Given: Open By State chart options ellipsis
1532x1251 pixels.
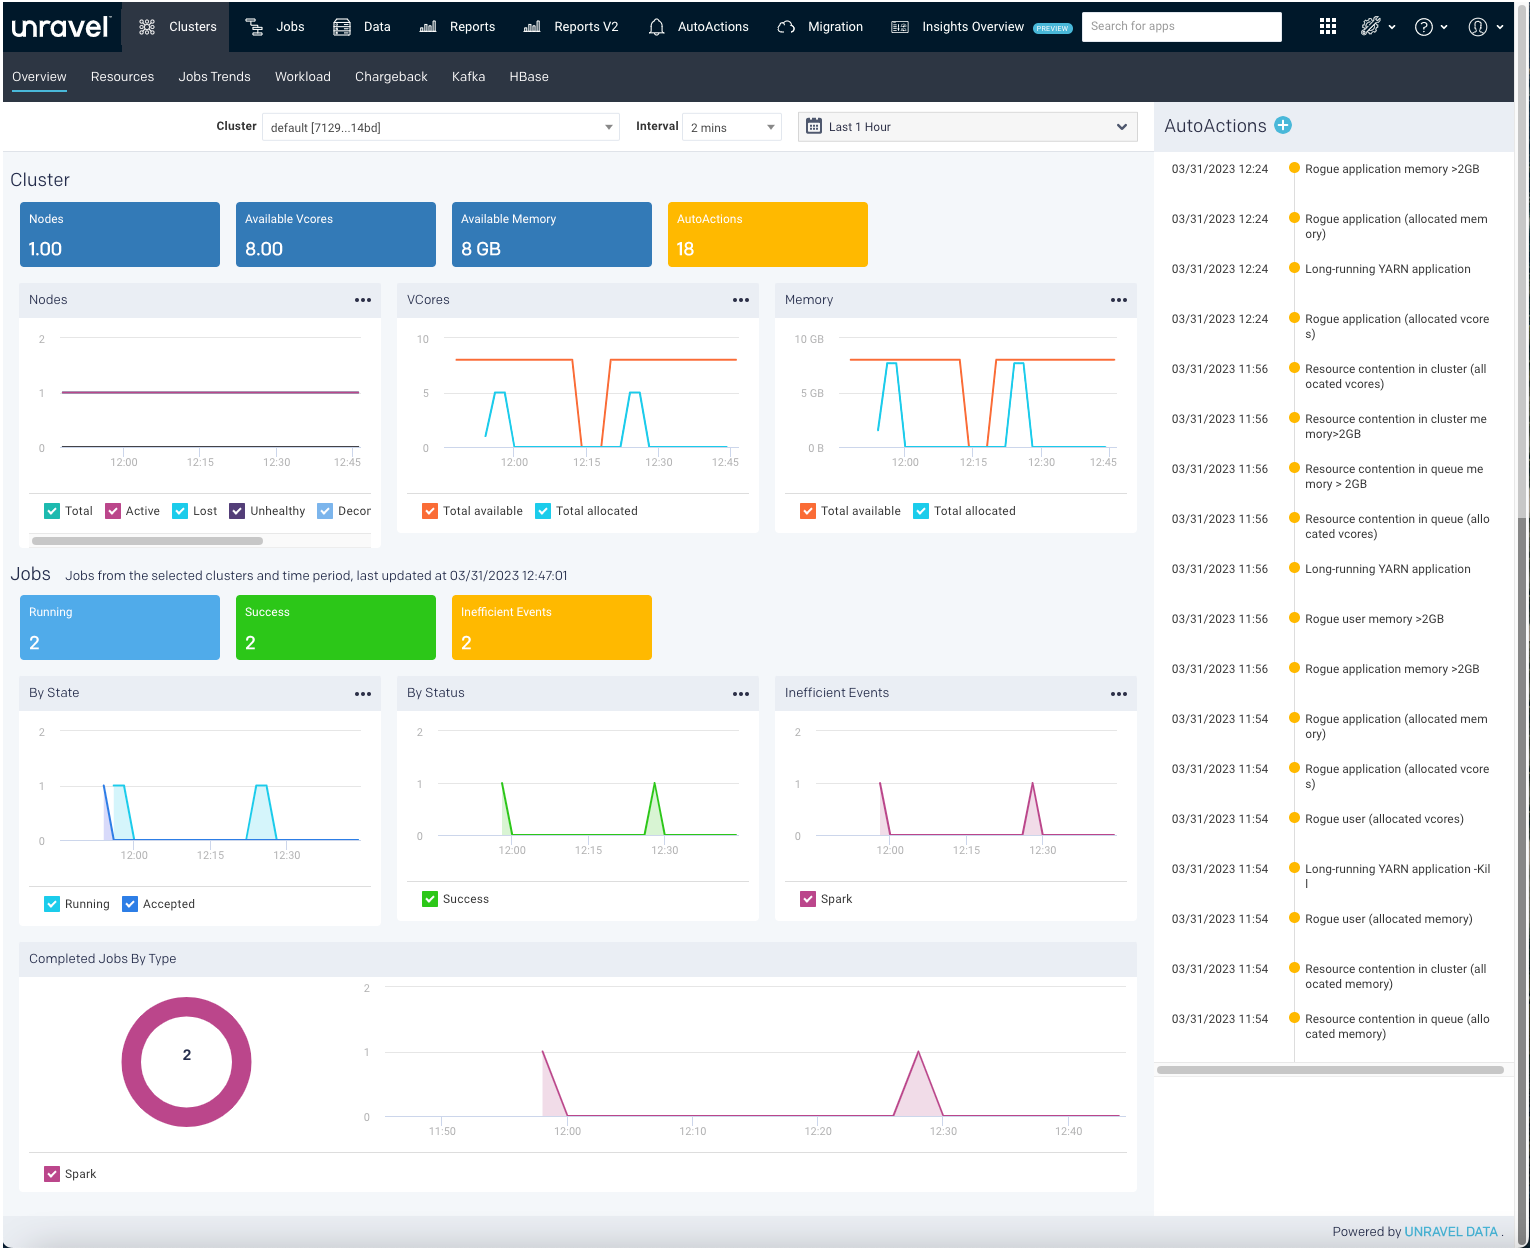Looking at the screenshot, I should point(363,693).
